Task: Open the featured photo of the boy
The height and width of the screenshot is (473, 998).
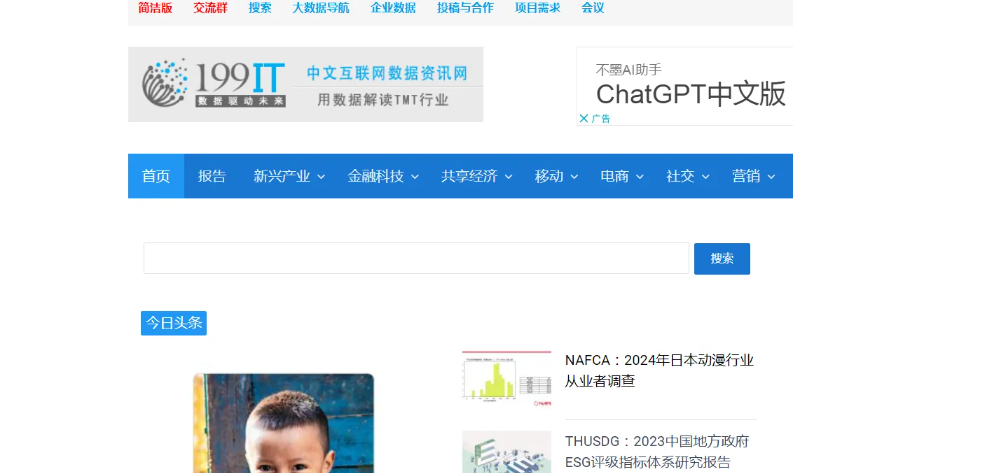Action: [283, 423]
